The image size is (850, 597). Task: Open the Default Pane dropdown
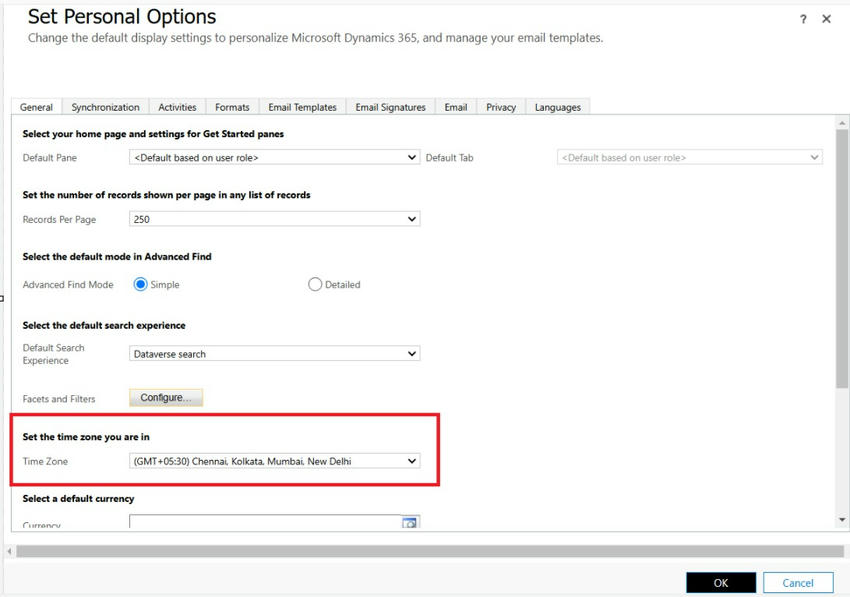[274, 157]
